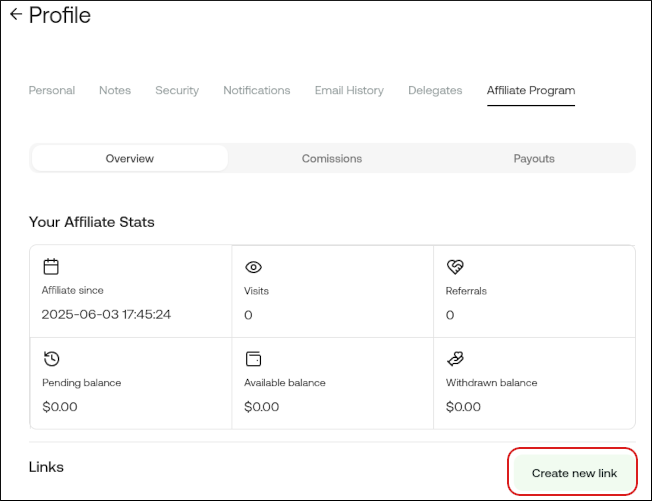This screenshot has height=501, width=652.
Task: Switch to the Notes tab
Action: coord(115,90)
